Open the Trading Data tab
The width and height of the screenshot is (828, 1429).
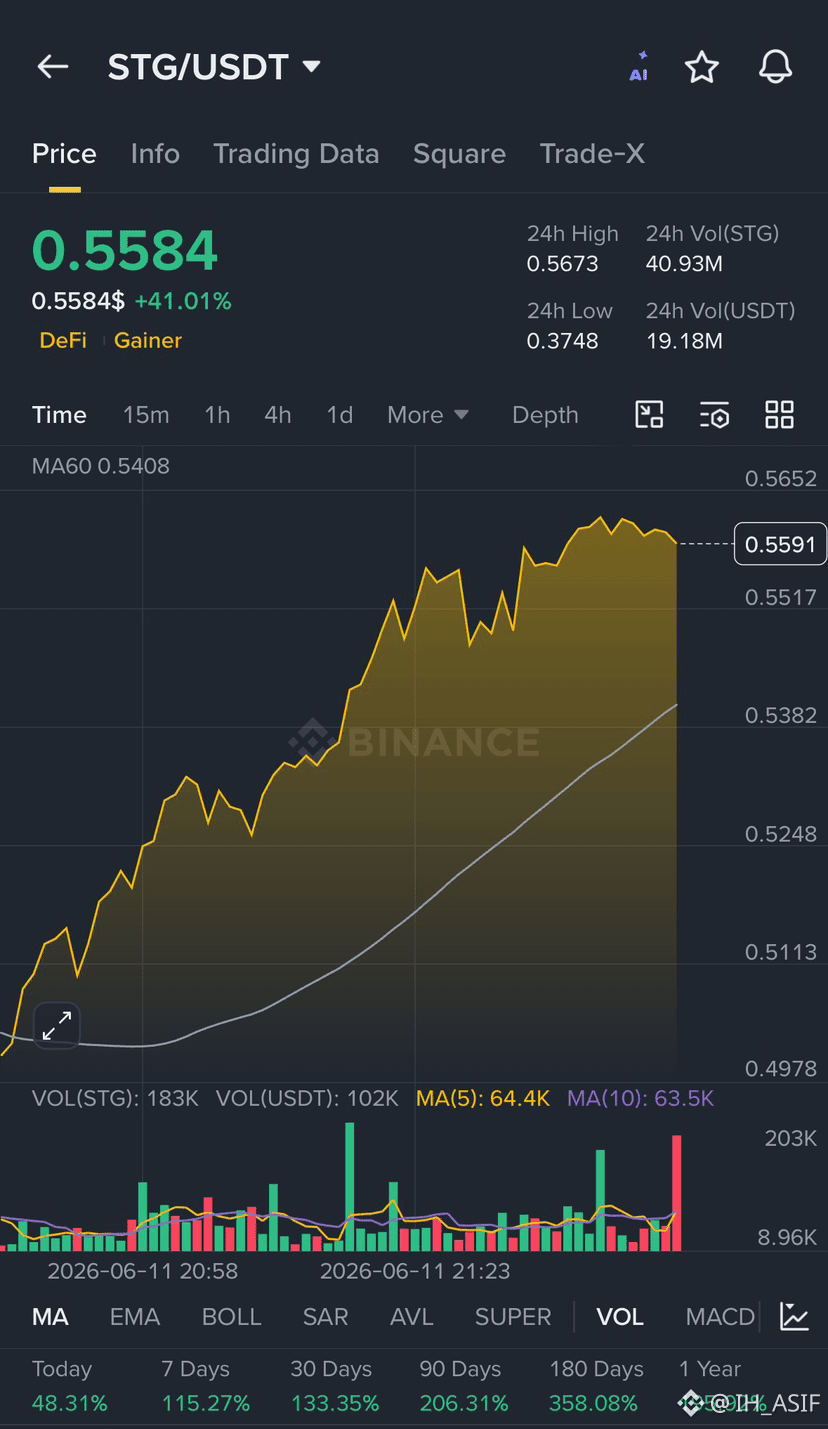tap(296, 154)
